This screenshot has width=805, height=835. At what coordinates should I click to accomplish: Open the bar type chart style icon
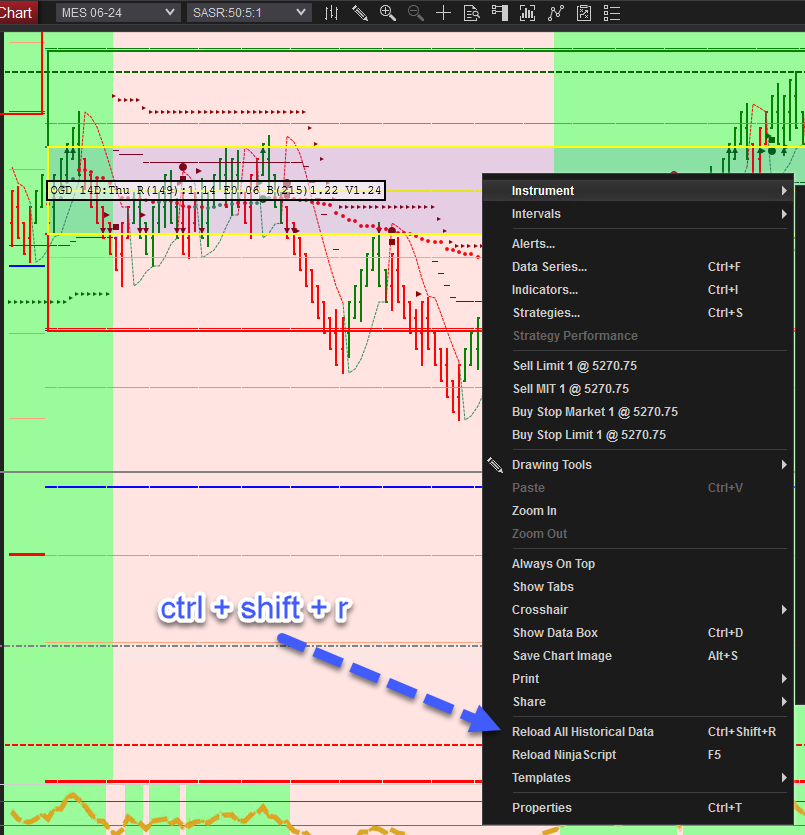click(331, 13)
